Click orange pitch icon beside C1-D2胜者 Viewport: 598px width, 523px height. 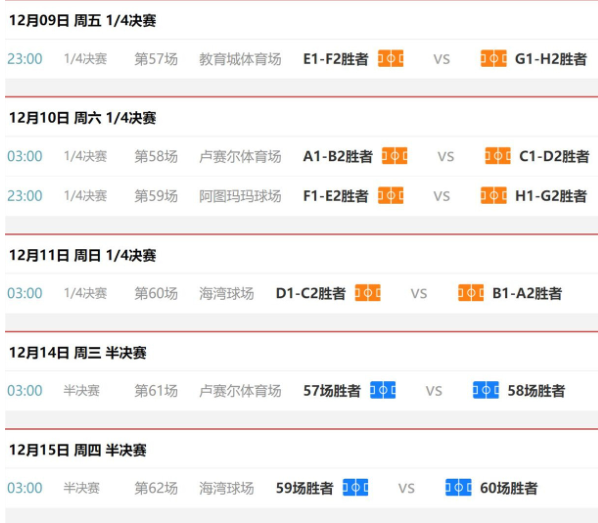coord(498,156)
